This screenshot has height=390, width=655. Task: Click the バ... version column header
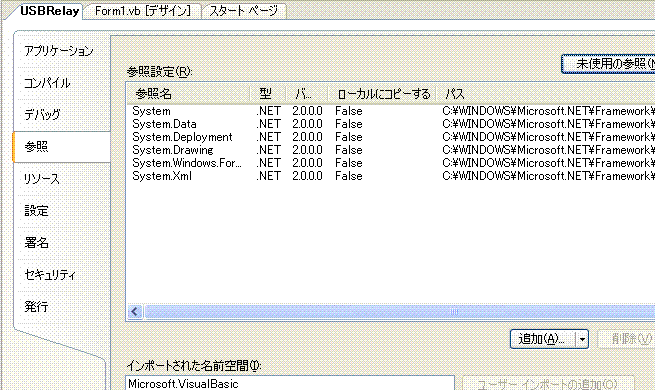pyautogui.click(x=307, y=94)
